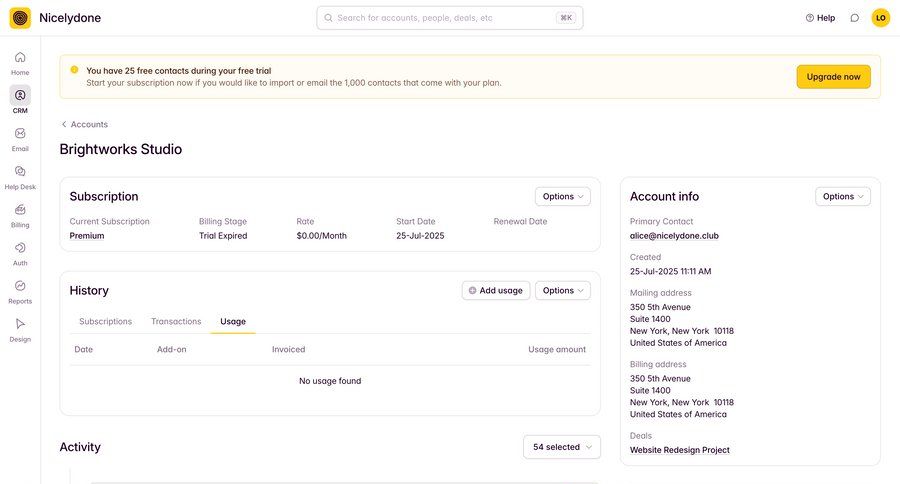The height and width of the screenshot is (484, 900).
Task: Click the Usage amount column header
Action: click(557, 349)
